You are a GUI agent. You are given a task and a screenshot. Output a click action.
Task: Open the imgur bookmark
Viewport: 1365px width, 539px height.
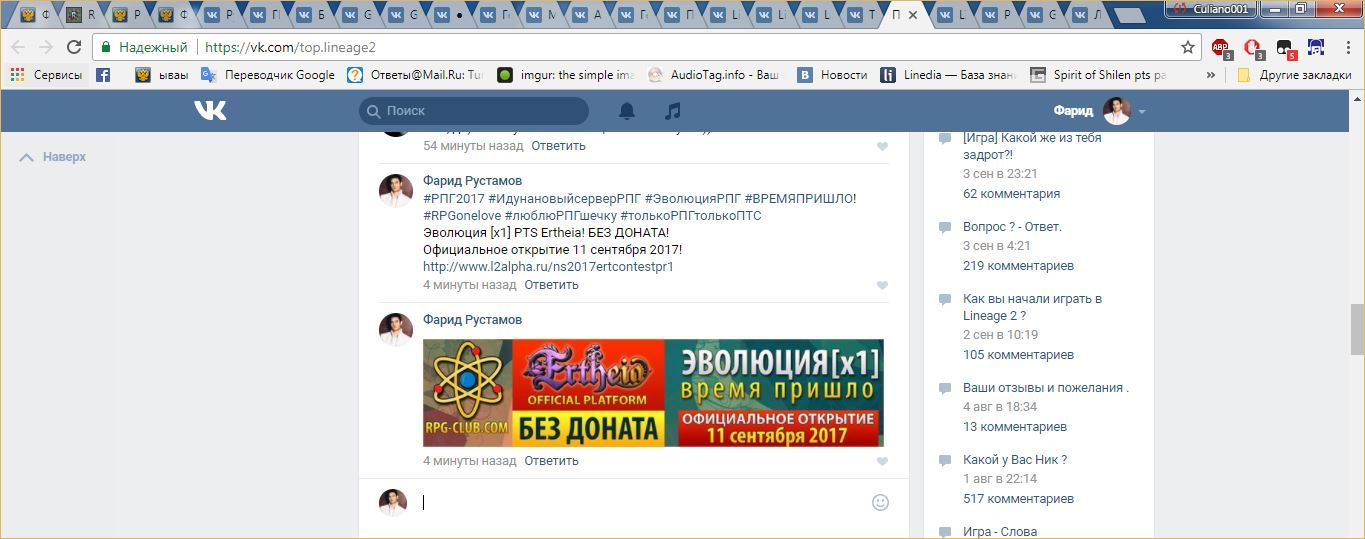[566, 75]
